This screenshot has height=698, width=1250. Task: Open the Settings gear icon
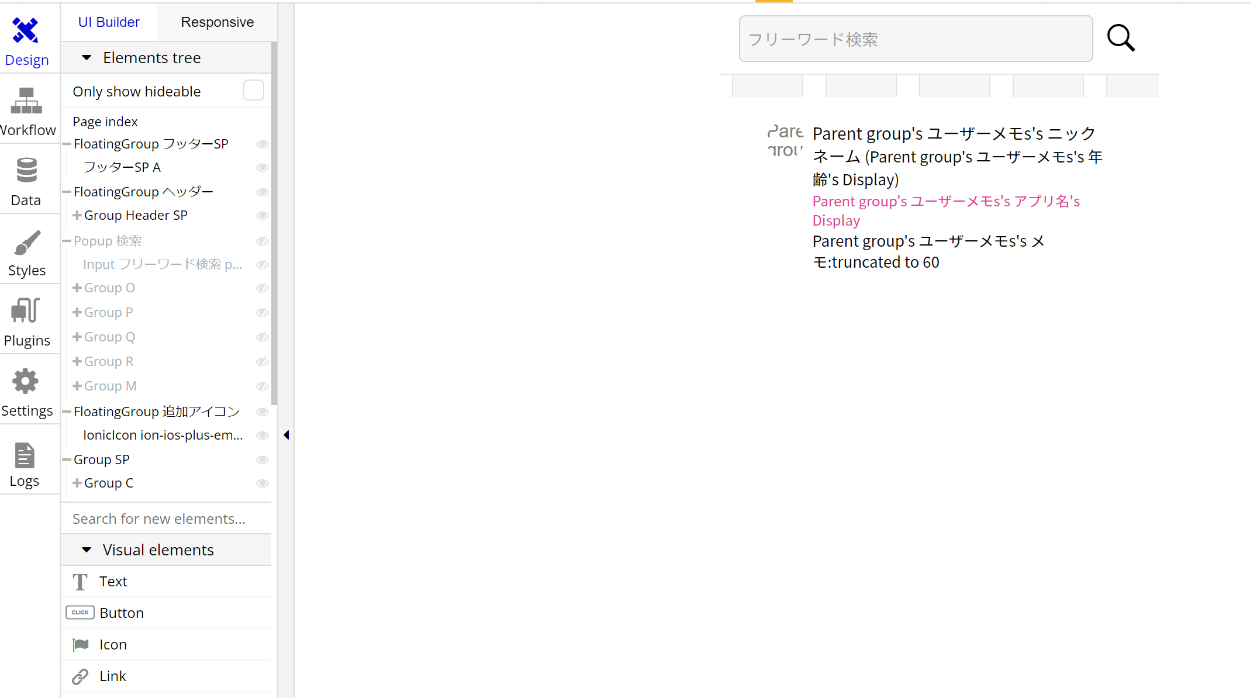(x=26, y=382)
